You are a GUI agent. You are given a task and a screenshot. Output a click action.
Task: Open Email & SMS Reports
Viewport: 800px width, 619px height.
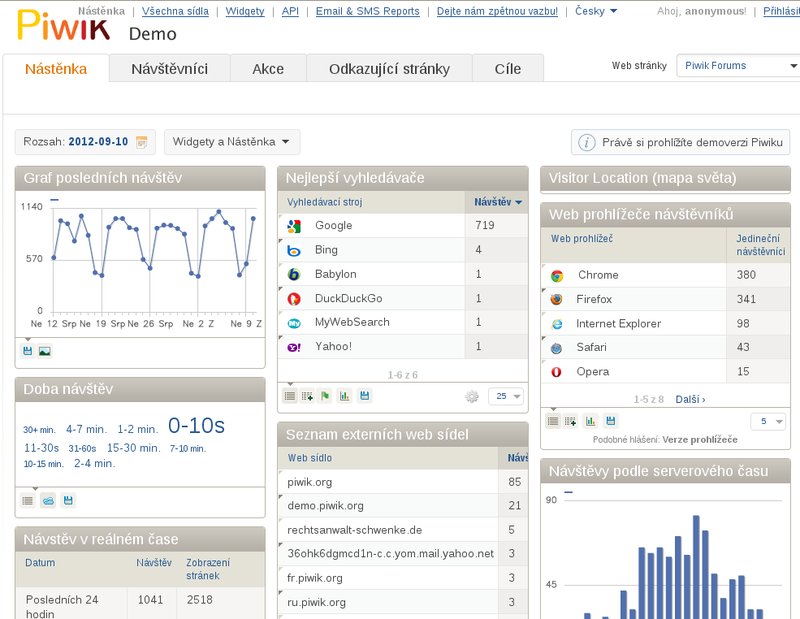[367, 11]
